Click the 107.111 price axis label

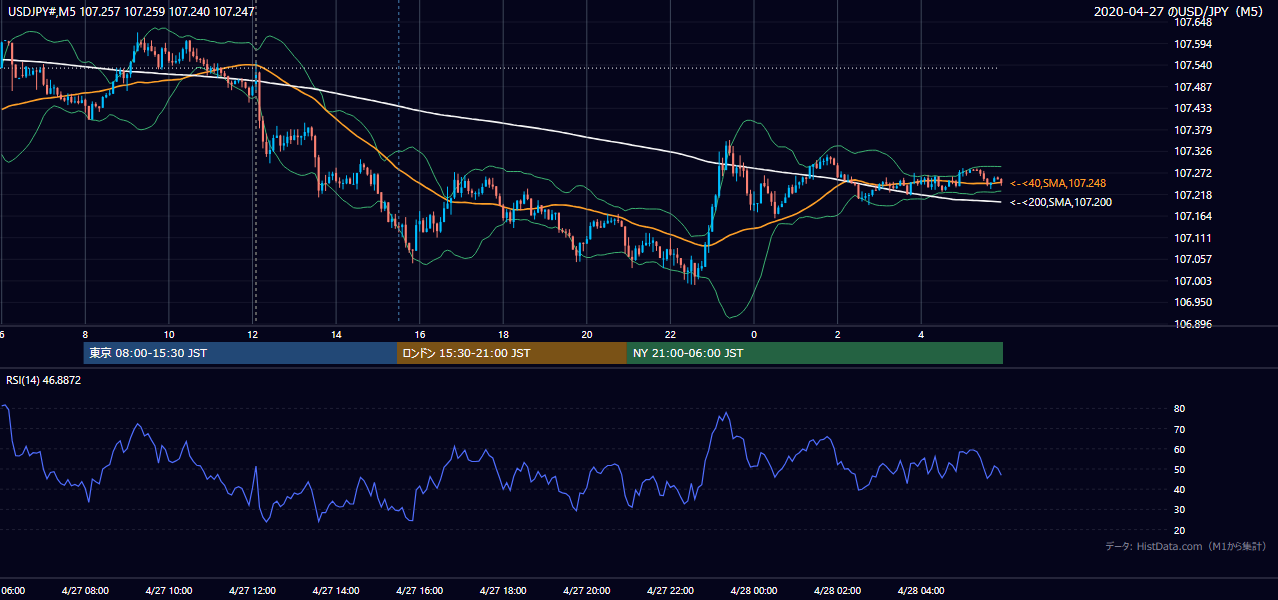click(x=1192, y=238)
